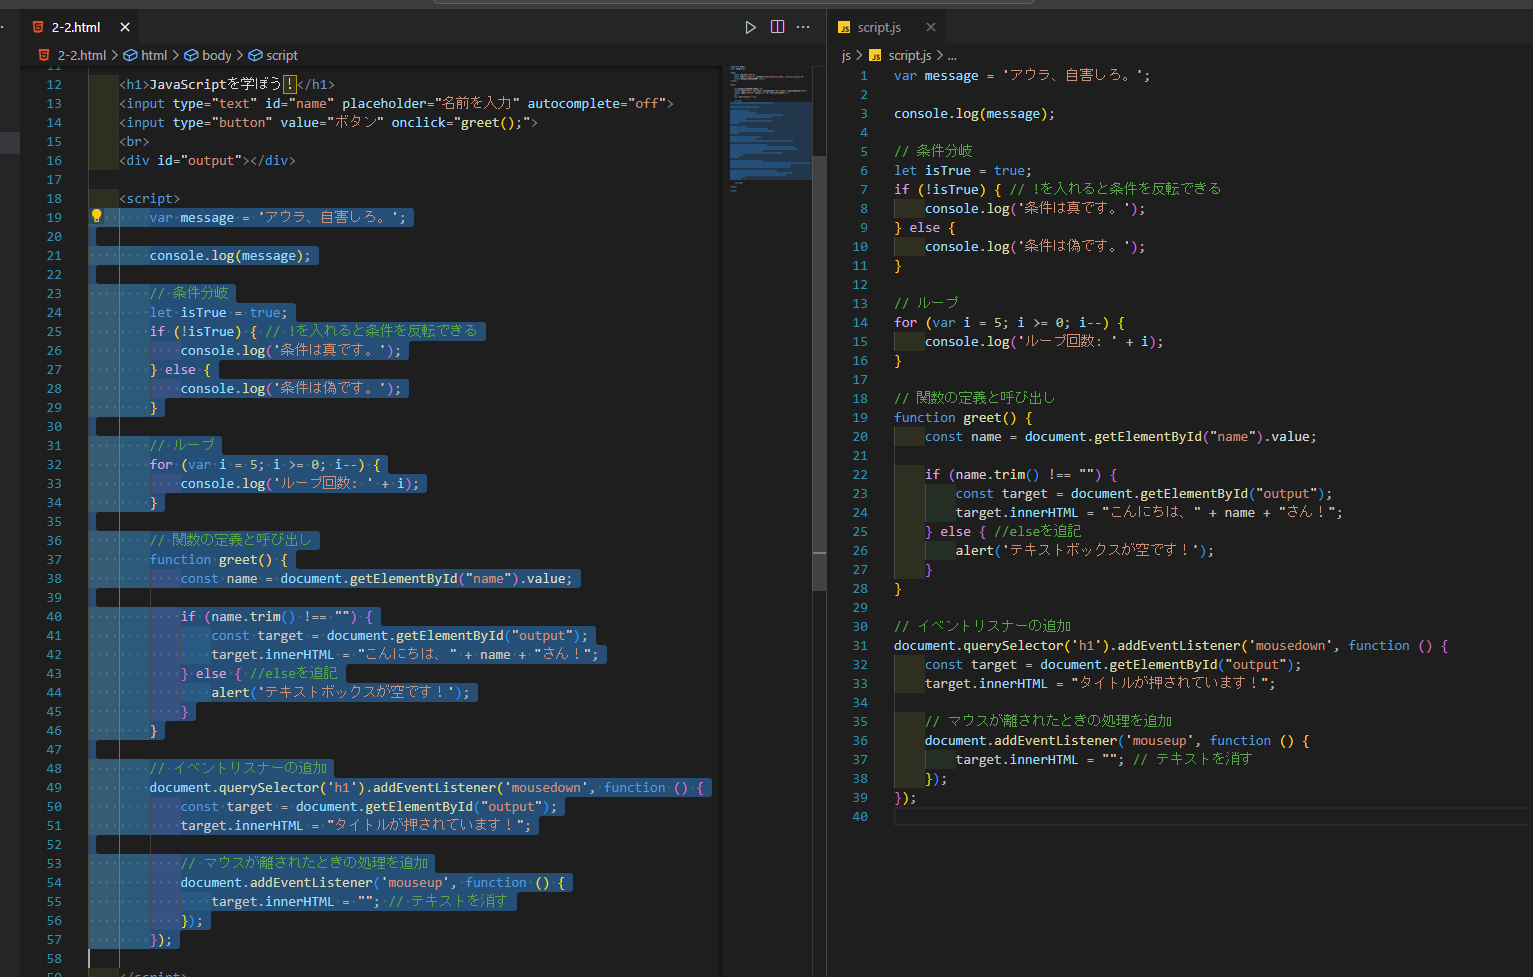The image size is (1533, 977).
Task: Click line number 18 in 2-2.html gutter
Action: pos(54,199)
